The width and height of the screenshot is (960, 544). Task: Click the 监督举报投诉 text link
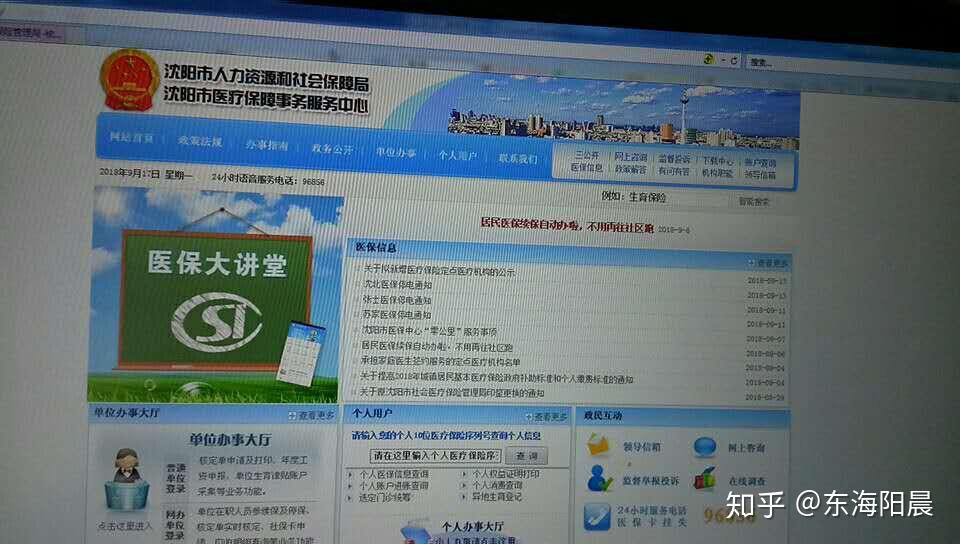pos(651,481)
